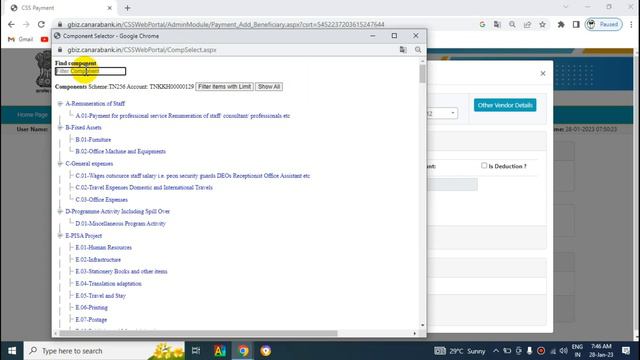Bookmark this page with the star icon
The height and width of the screenshot is (360, 640).
coord(542,24)
